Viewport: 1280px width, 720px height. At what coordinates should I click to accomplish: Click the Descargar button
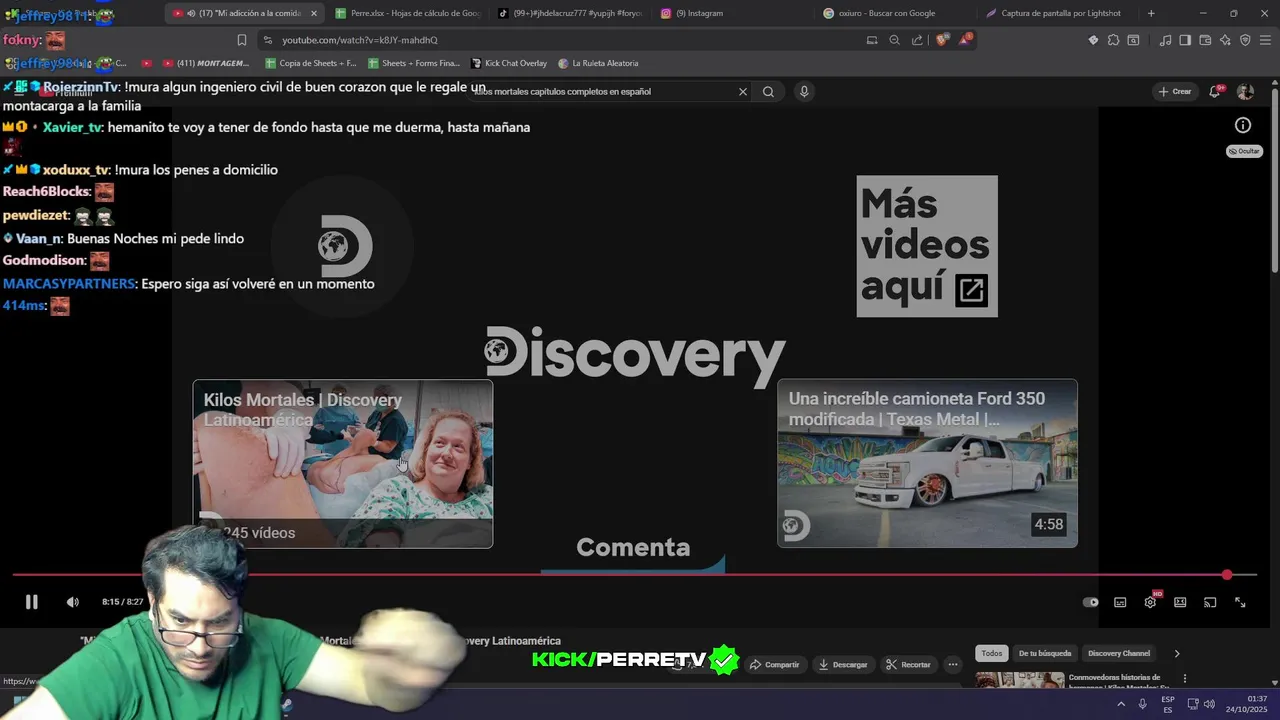click(x=842, y=664)
